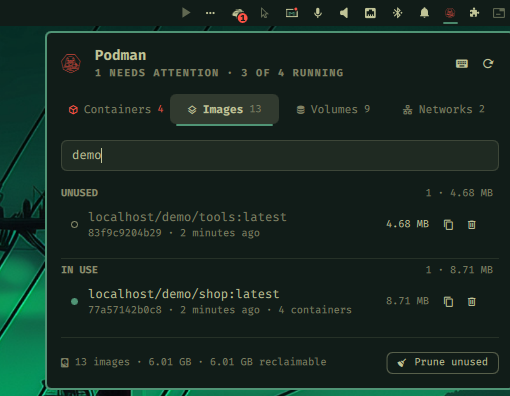Click the 4 containers label on shop image
The width and height of the screenshot is (510, 396).
coord(315,310)
